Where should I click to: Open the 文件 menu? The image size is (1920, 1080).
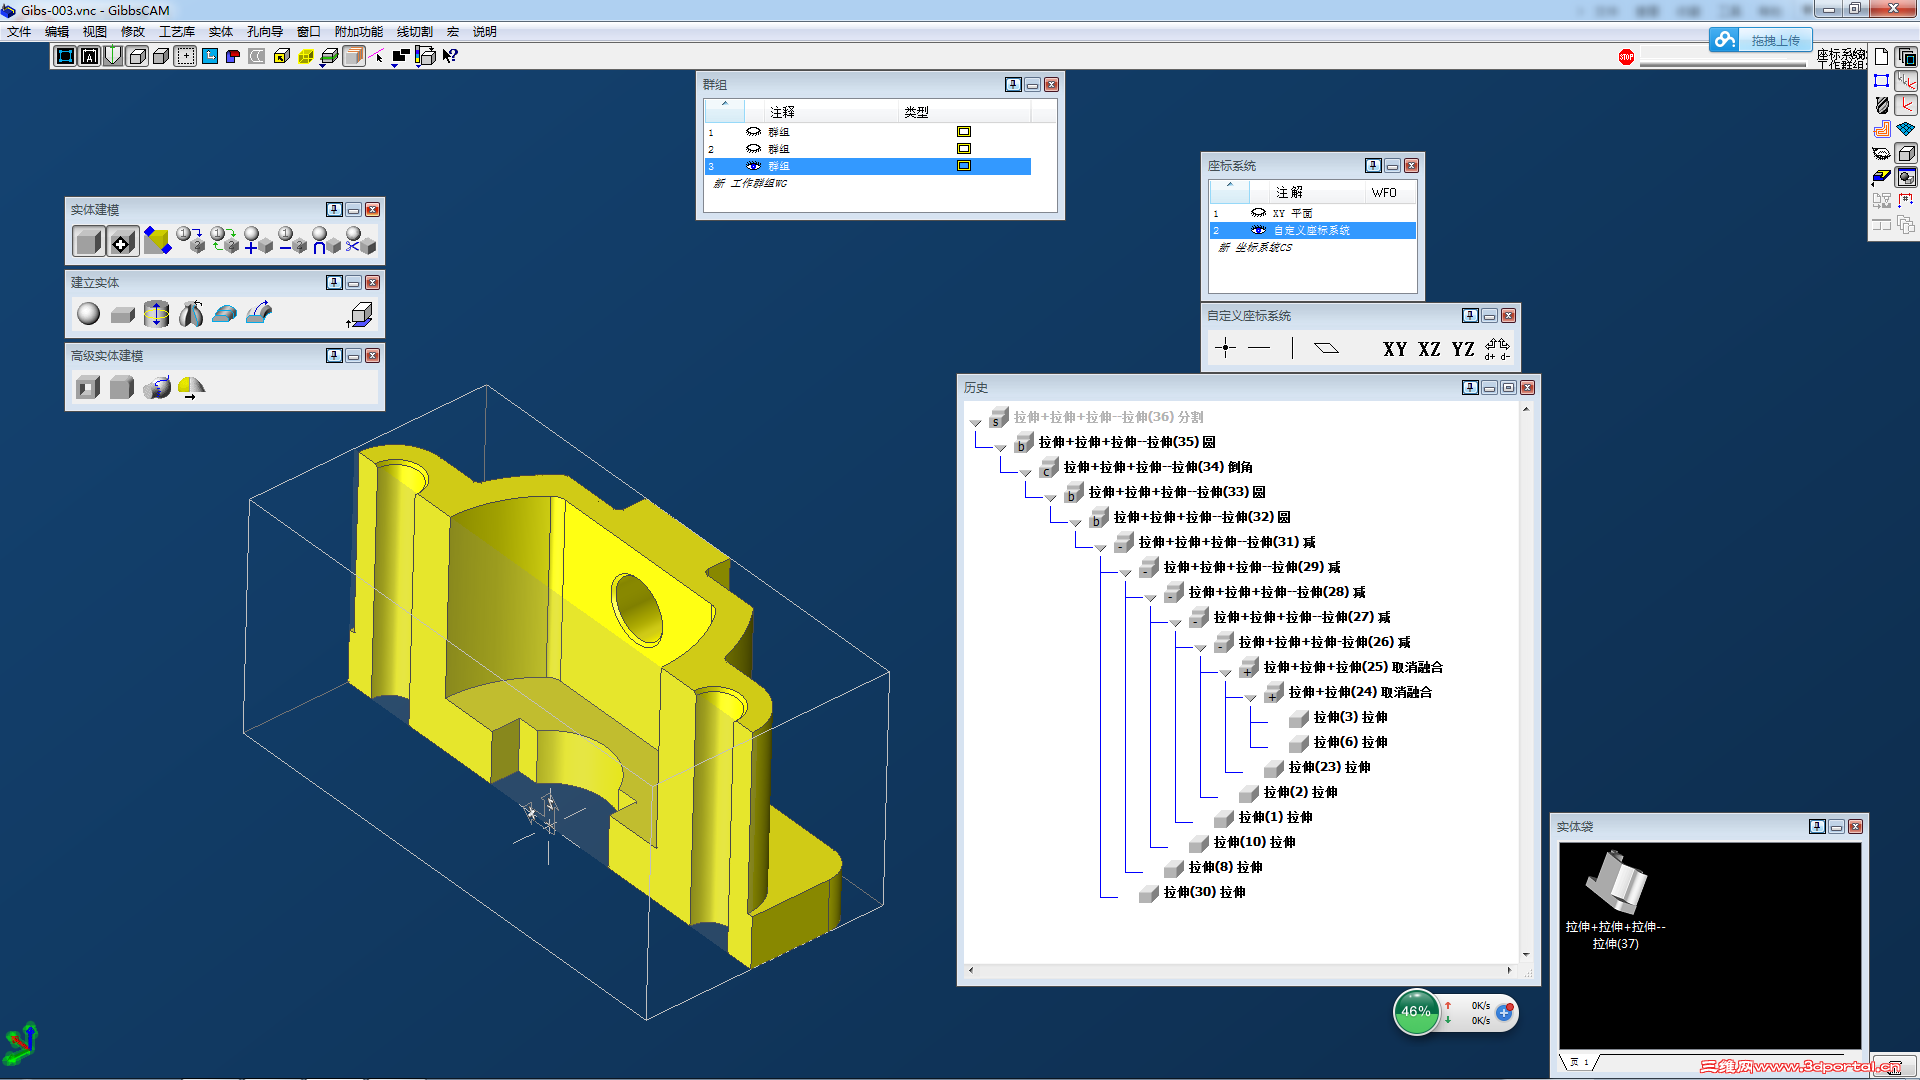[x=19, y=32]
